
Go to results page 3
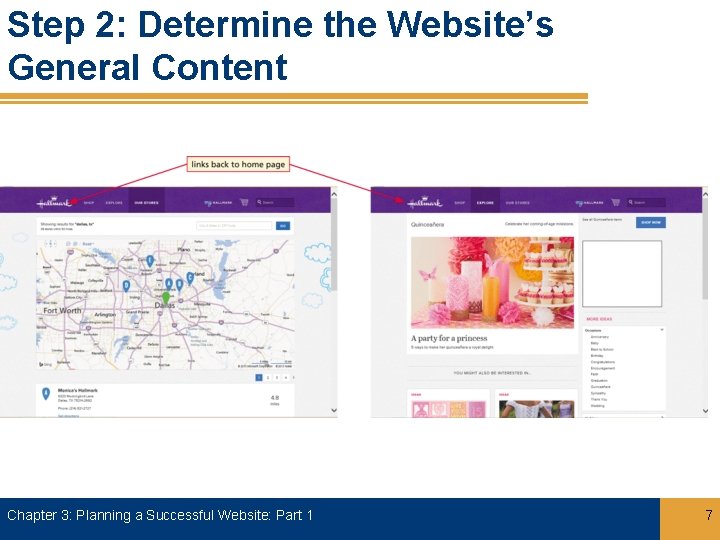[277, 377]
